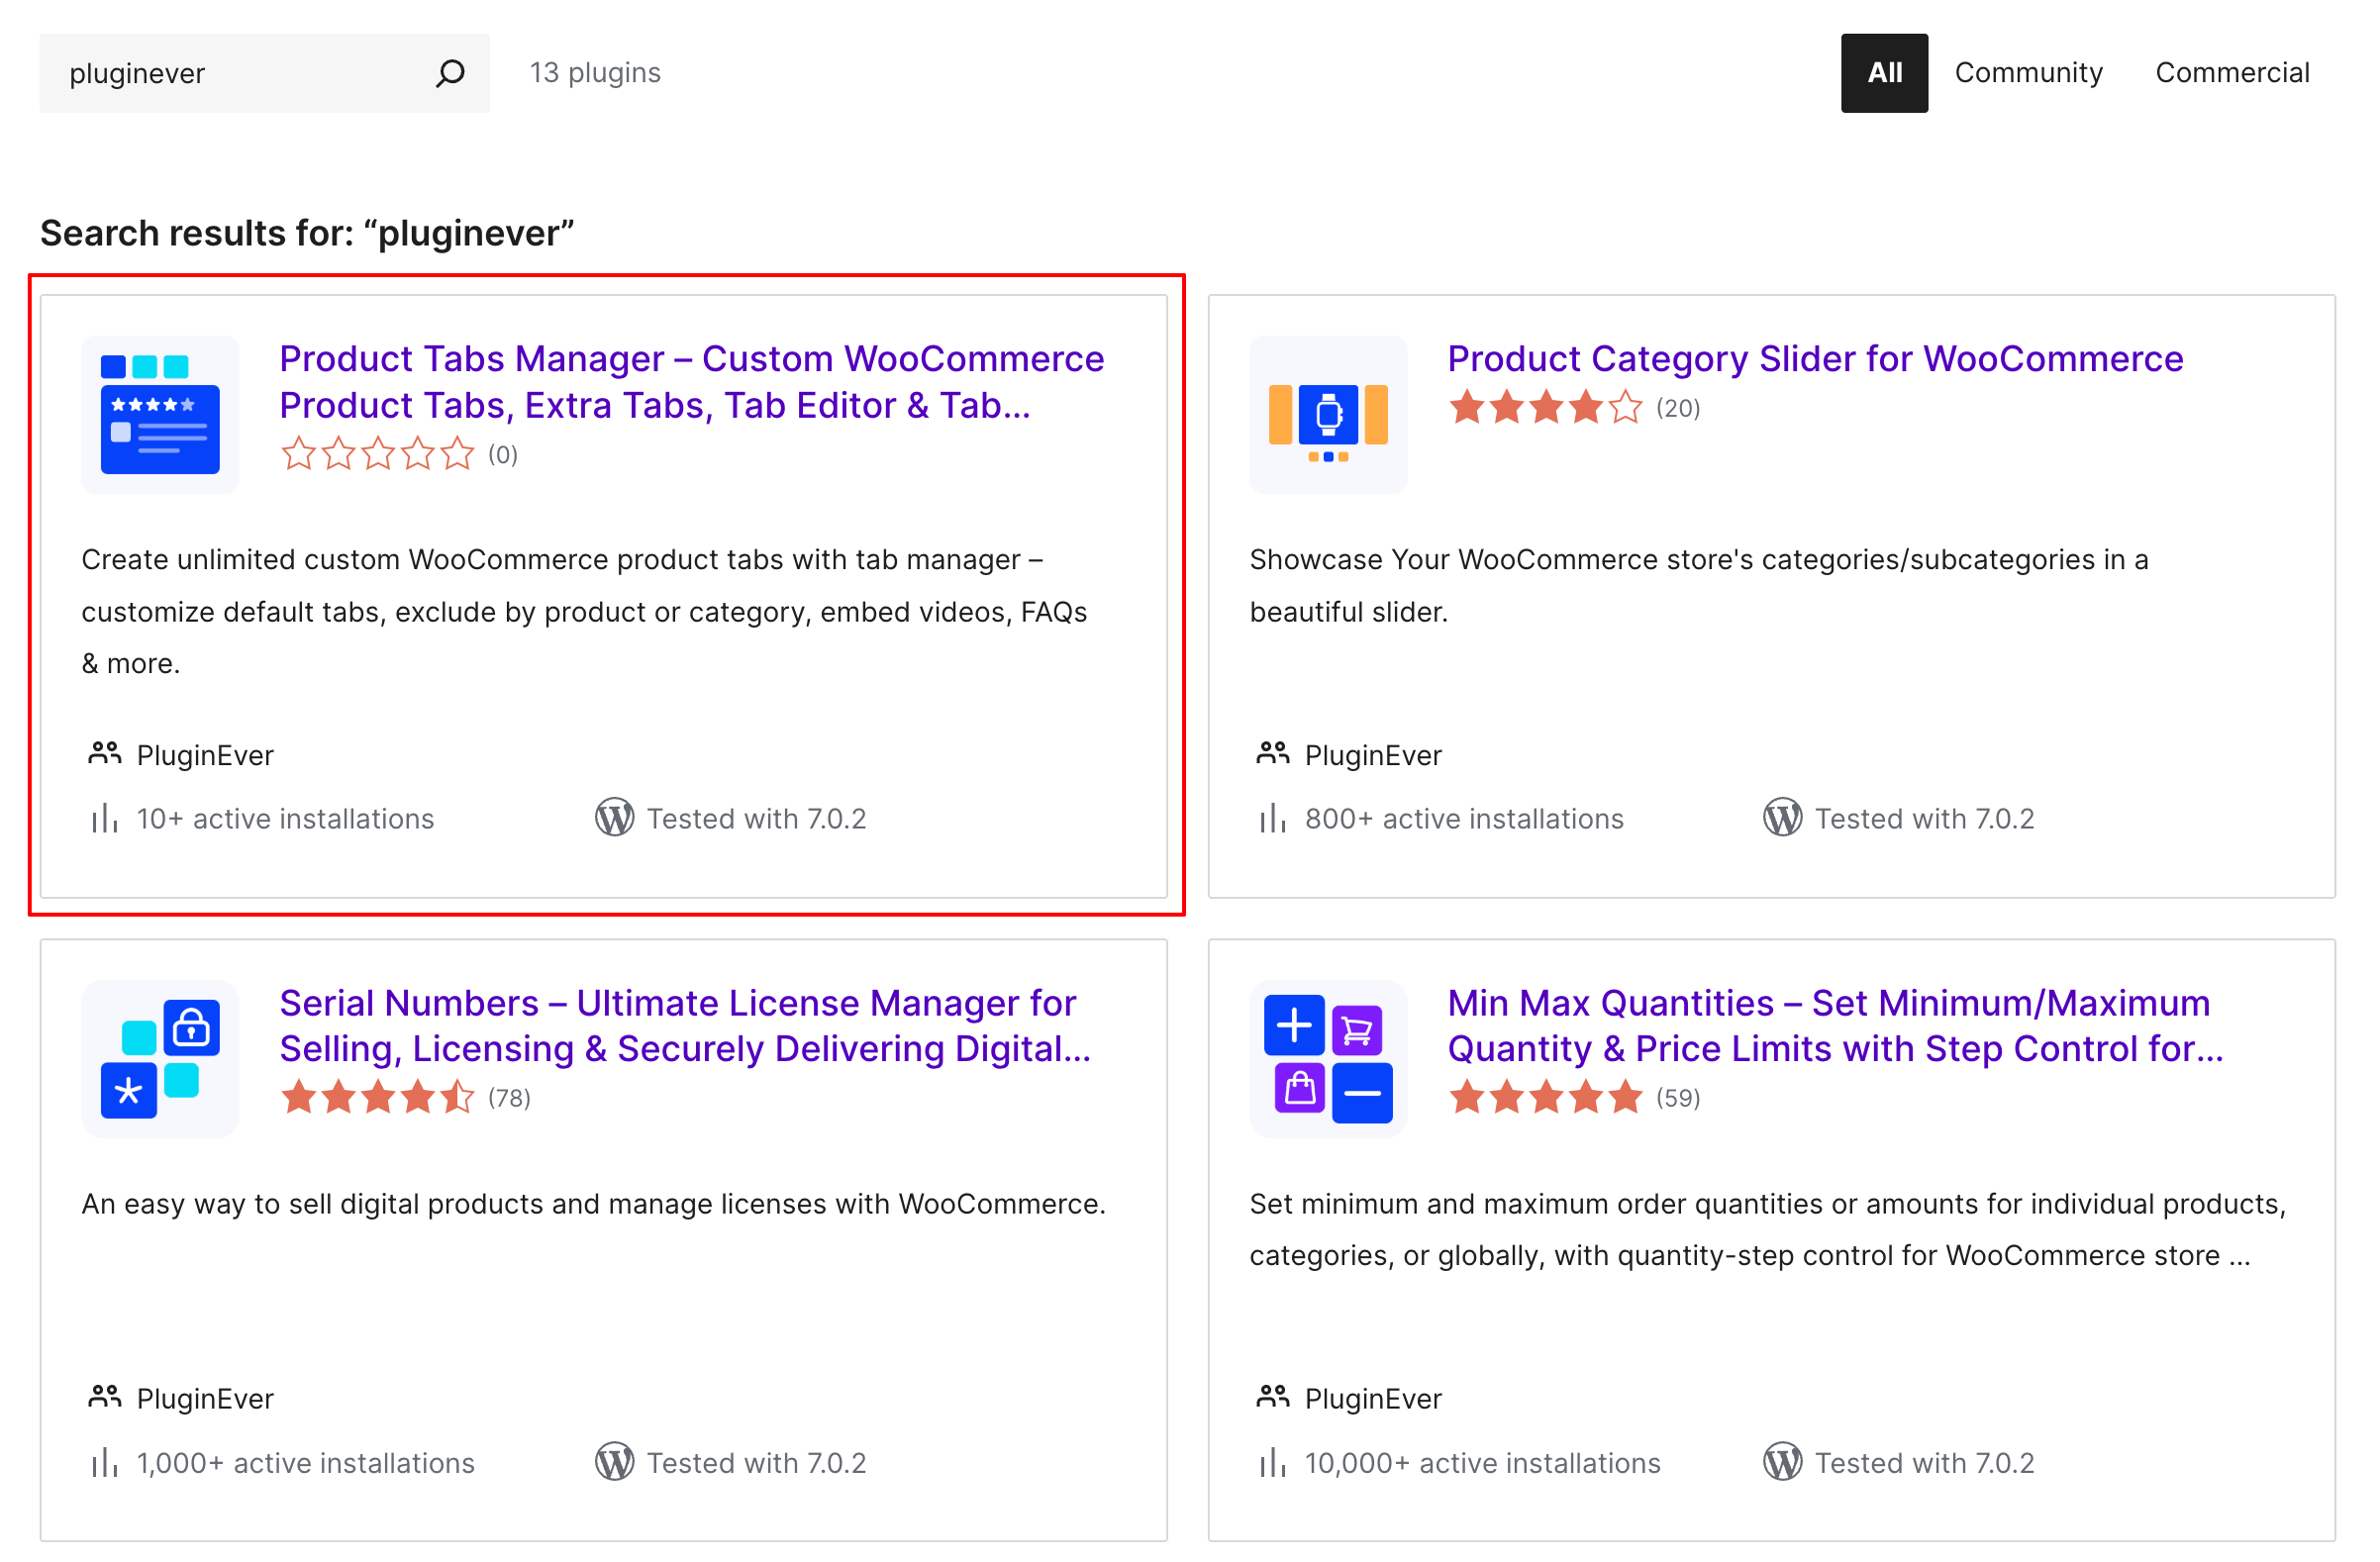Click the star rating of Serial Numbers
Image resolution: width=2380 pixels, height=1562 pixels.
[378, 1097]
